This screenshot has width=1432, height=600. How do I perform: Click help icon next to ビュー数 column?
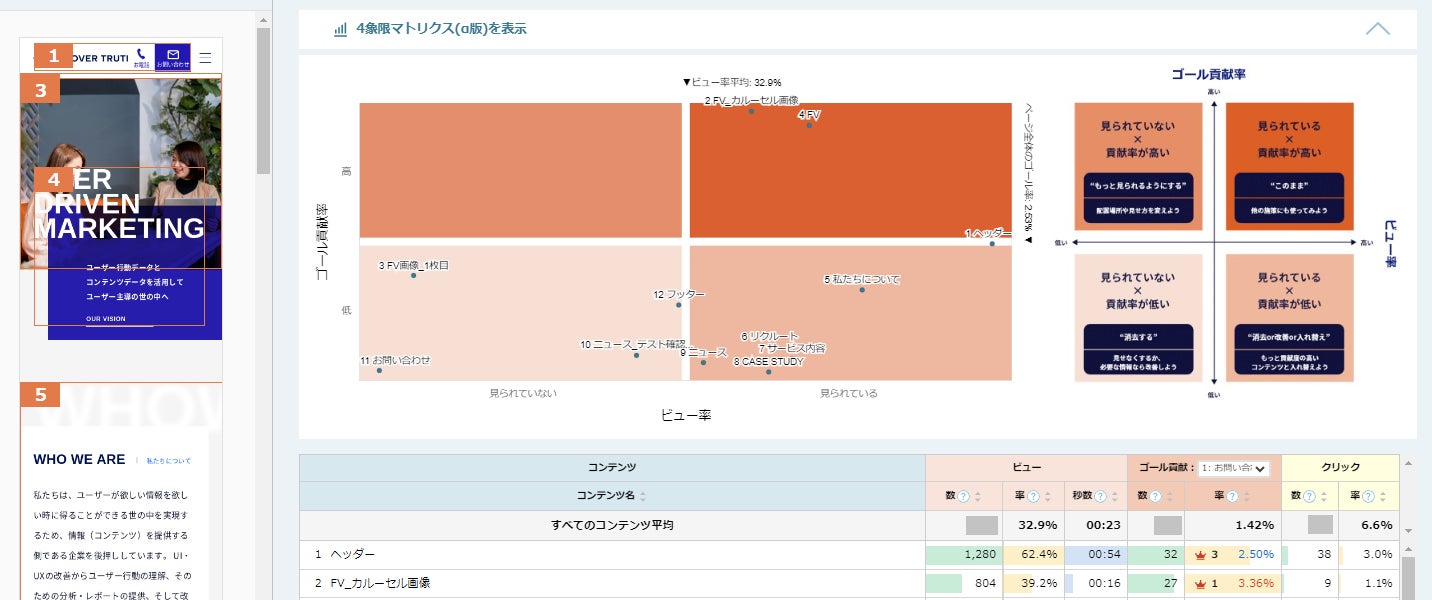(964, 496)
